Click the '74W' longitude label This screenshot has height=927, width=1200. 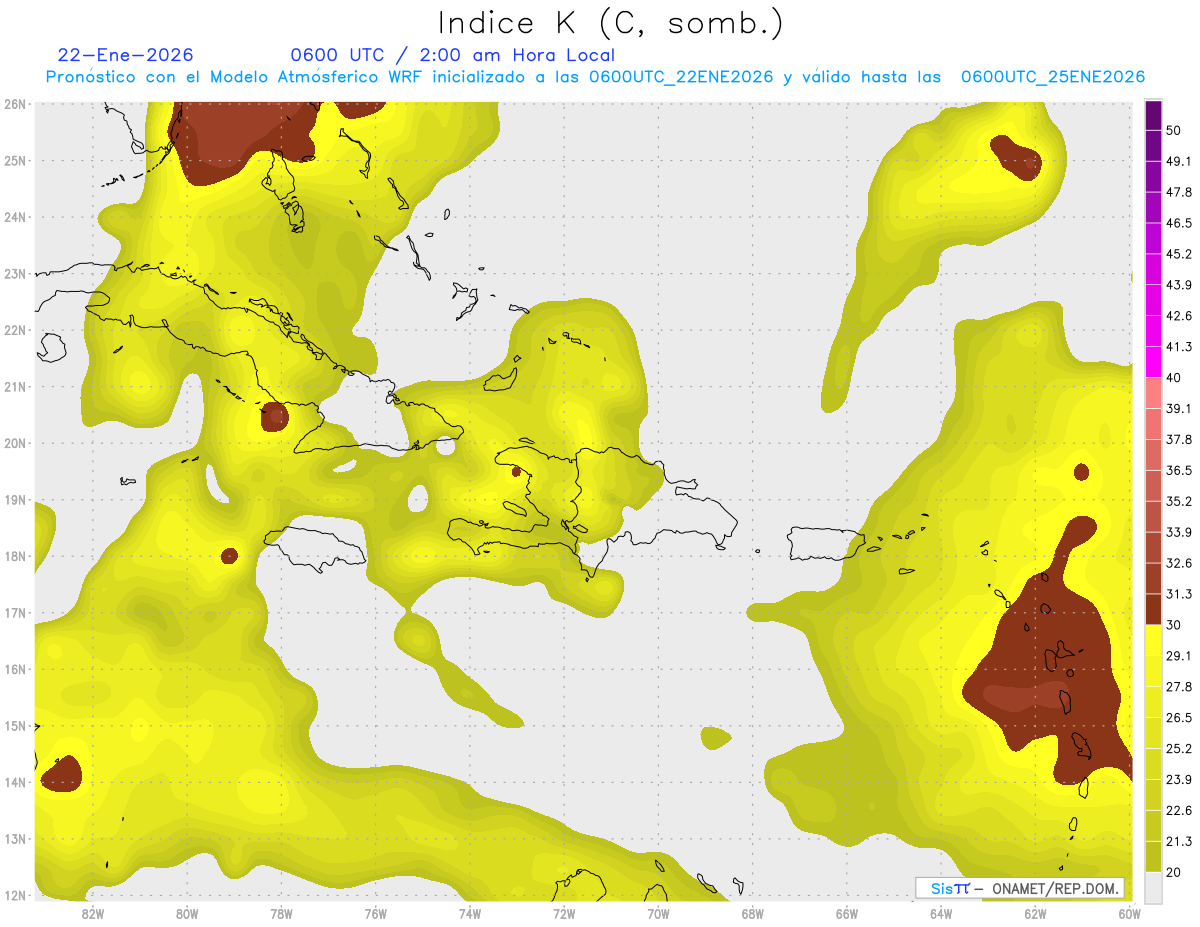click(x=470, y=913)
